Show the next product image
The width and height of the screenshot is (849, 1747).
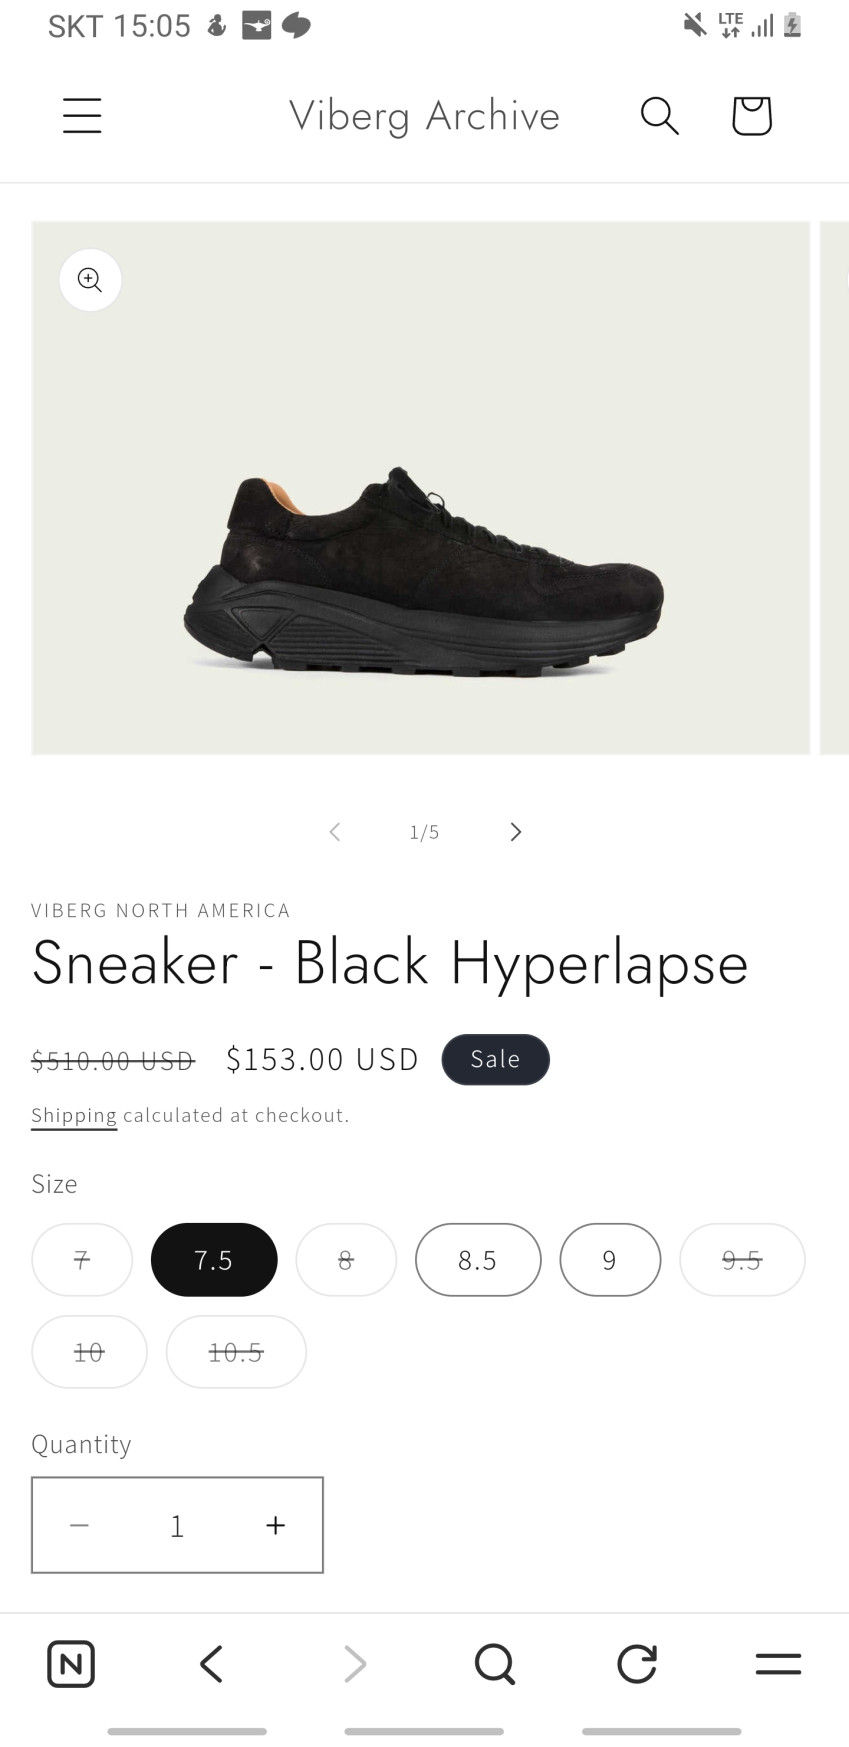click(515, 832)
